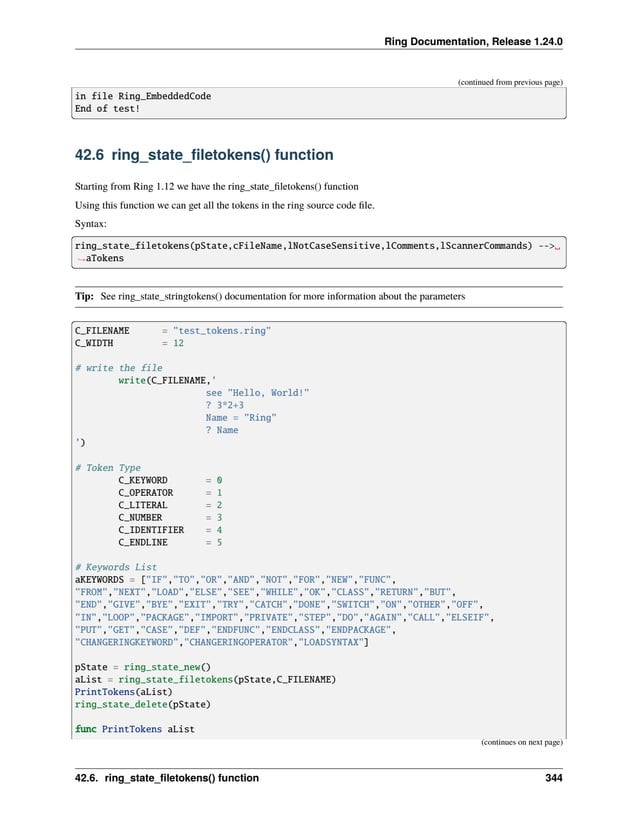Click the "(continues on next page)" note
Viewport: 638px width, 825px height.
522,742
